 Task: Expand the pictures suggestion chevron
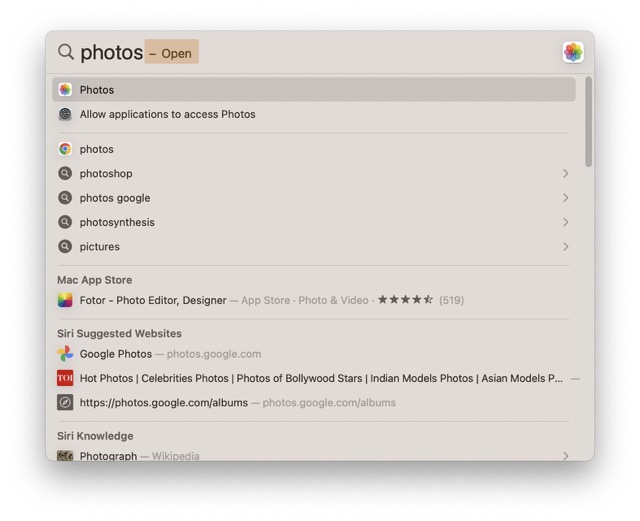pyautogui.click(x=565, y=247)
